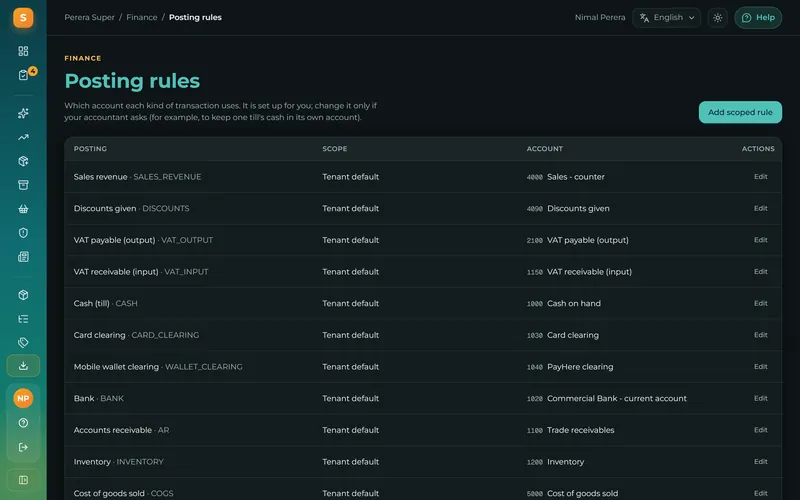
Task: Open the archive box icon in sidebar
Action: [x=23, y=185]
